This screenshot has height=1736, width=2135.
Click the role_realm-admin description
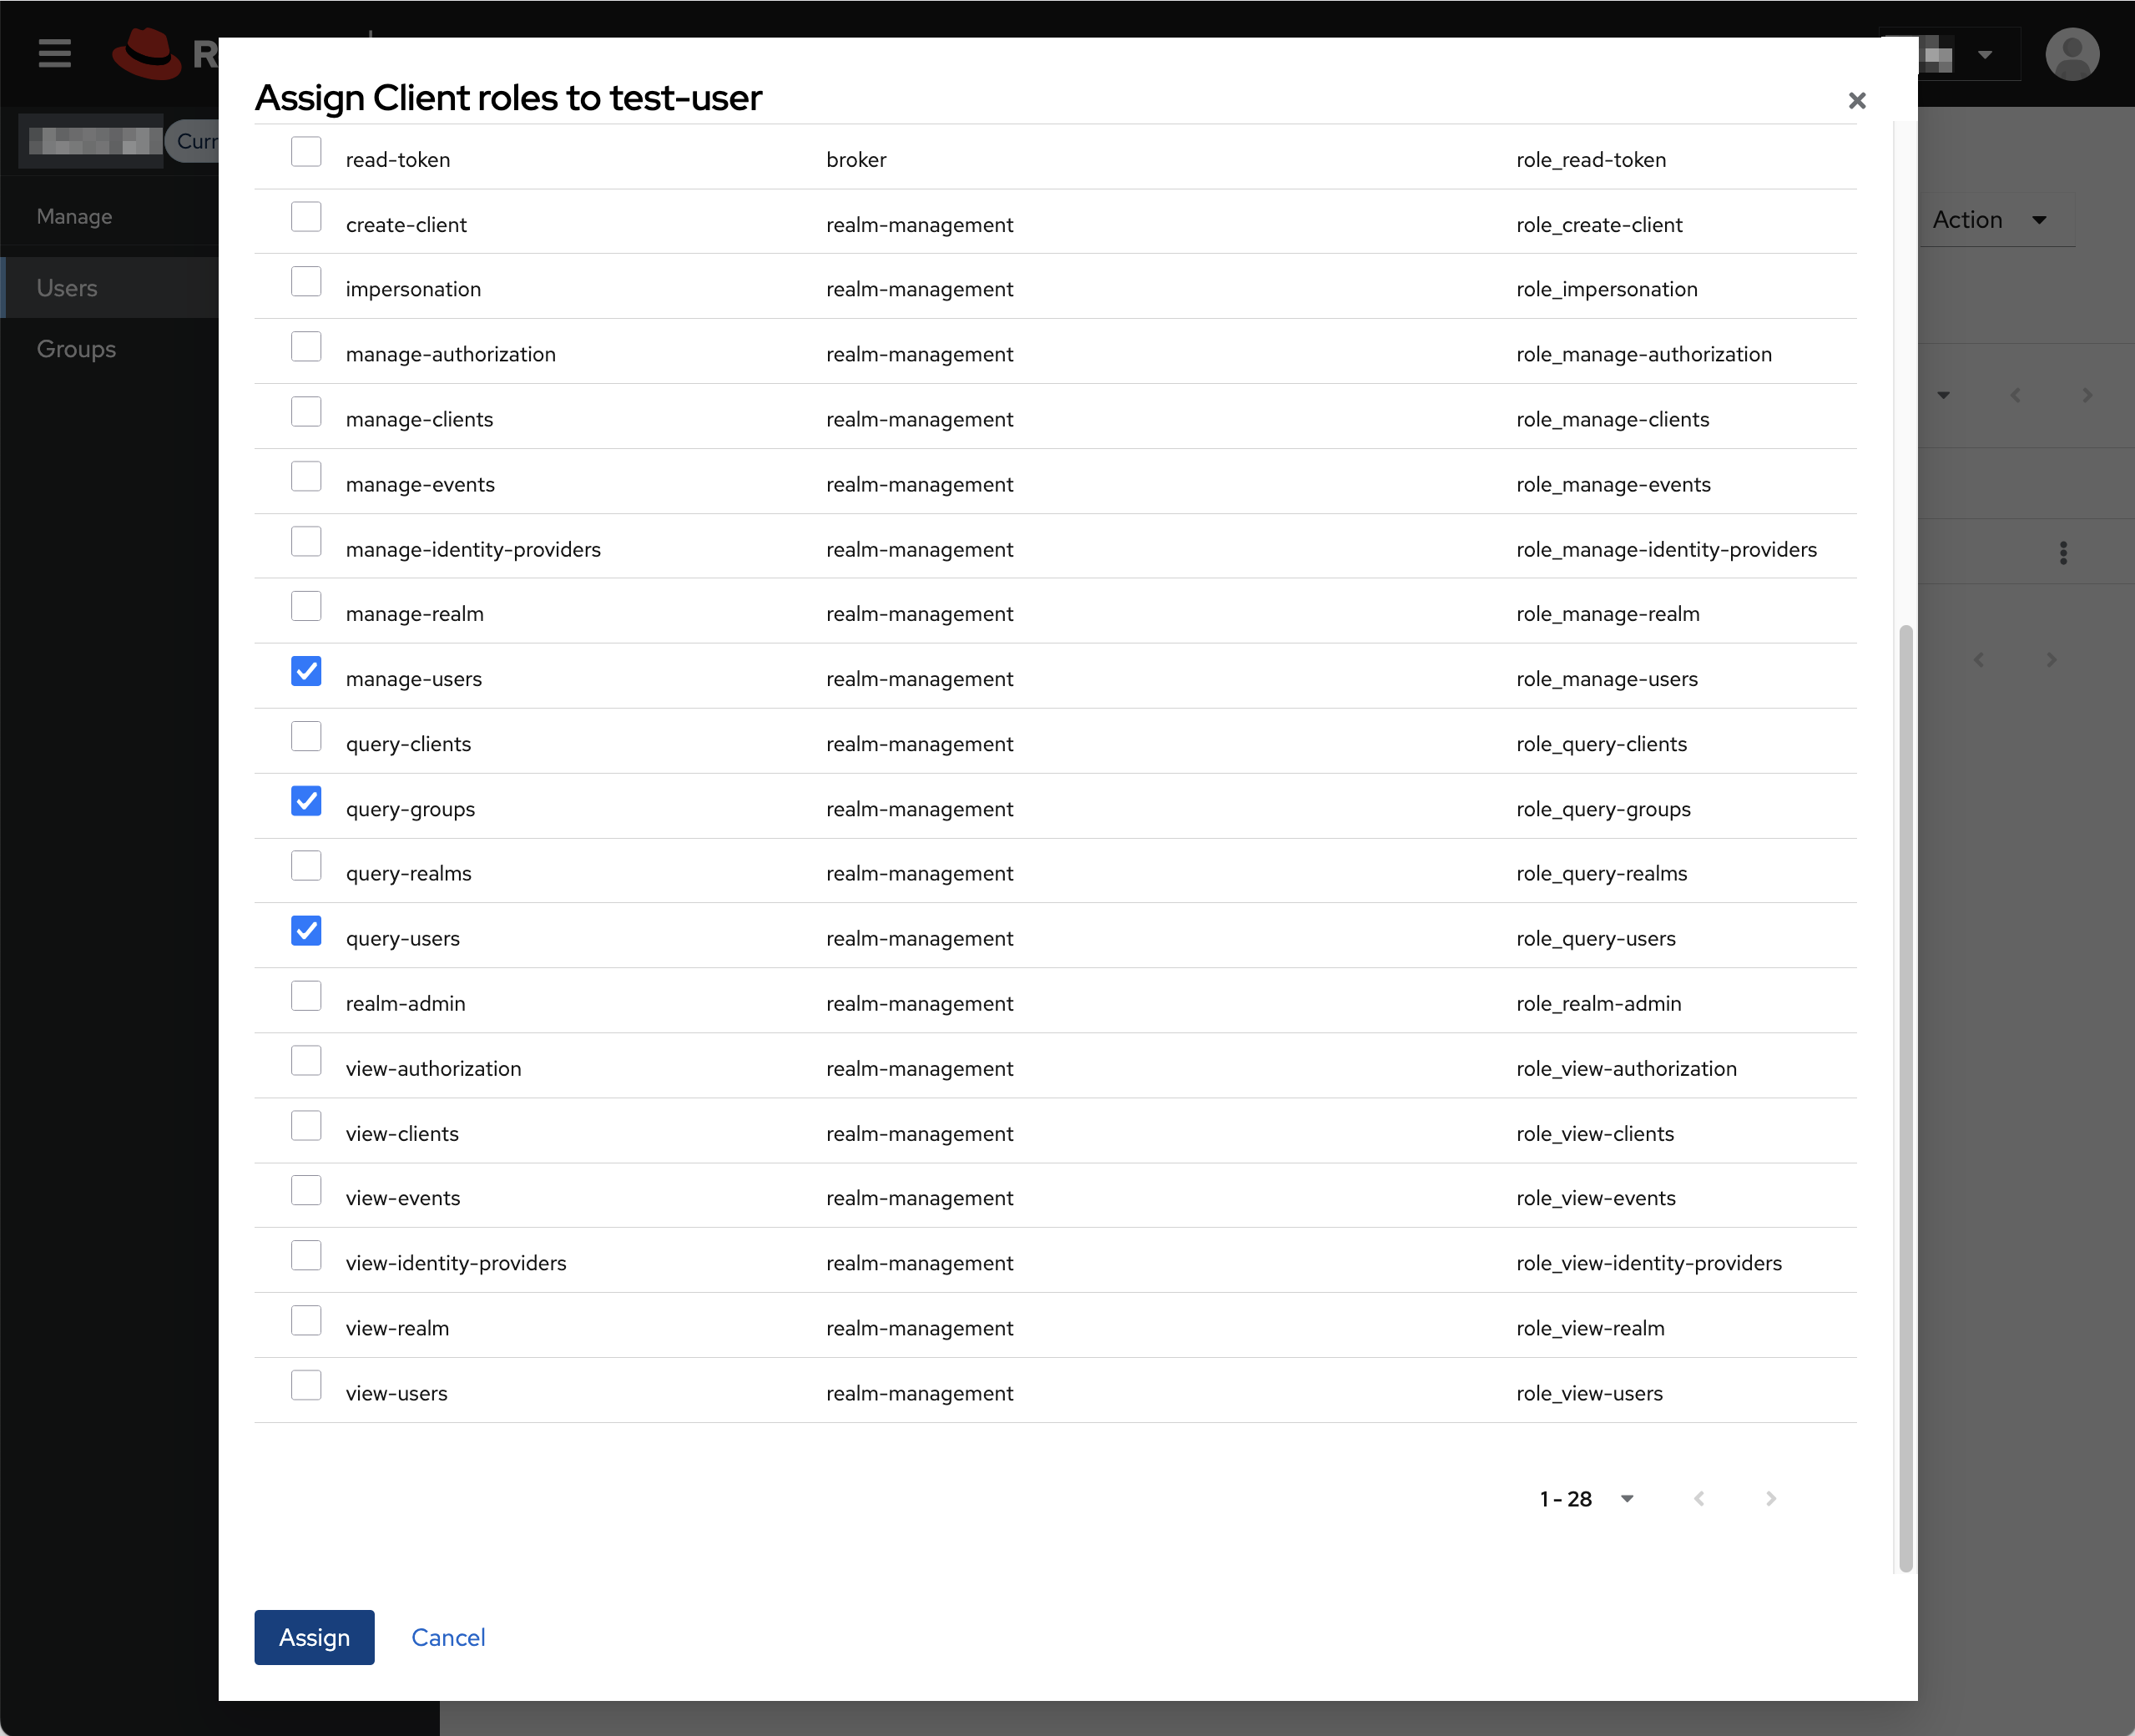[x=1598, y=1004]
